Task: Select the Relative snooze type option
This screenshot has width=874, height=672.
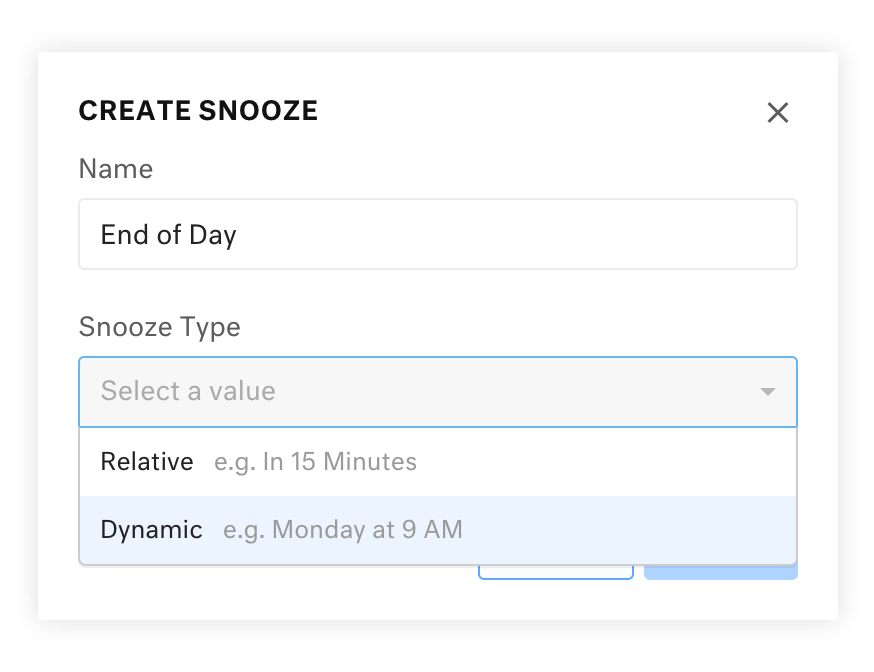Action: (x=438, y=462)
